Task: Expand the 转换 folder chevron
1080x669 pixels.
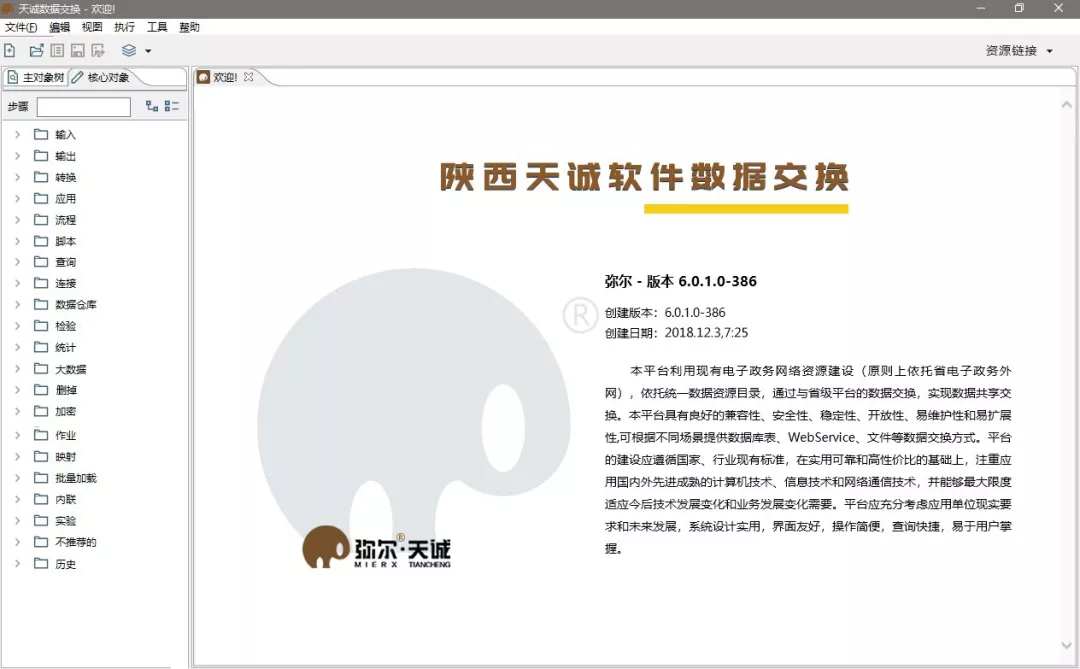Action: click(x=17, y=177)
